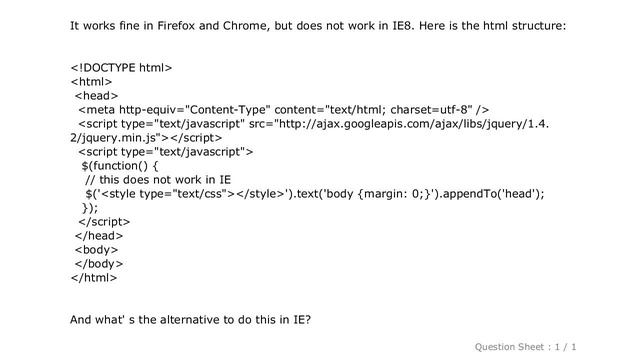This screenshot has height=360, width=640.
Task: Click the closing head tag
Action: pos(98,236)
